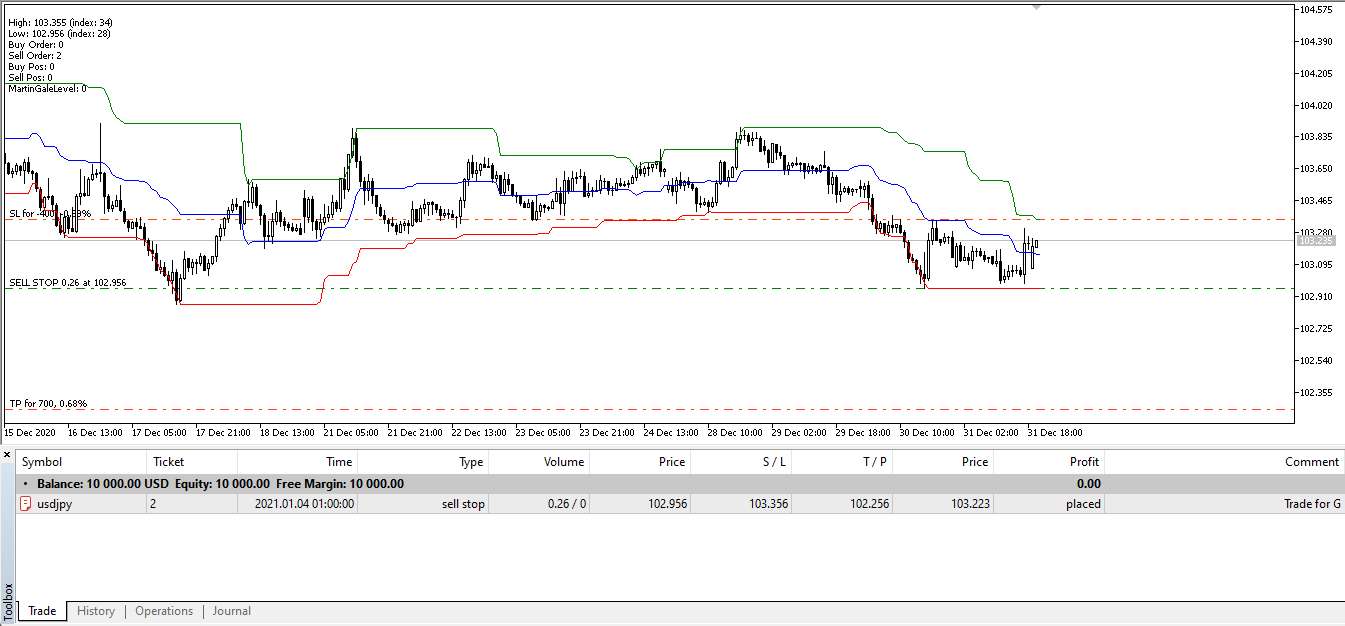Sort orders by Symbol column header
Screen dimensions: 1345x626
[42, 462]
